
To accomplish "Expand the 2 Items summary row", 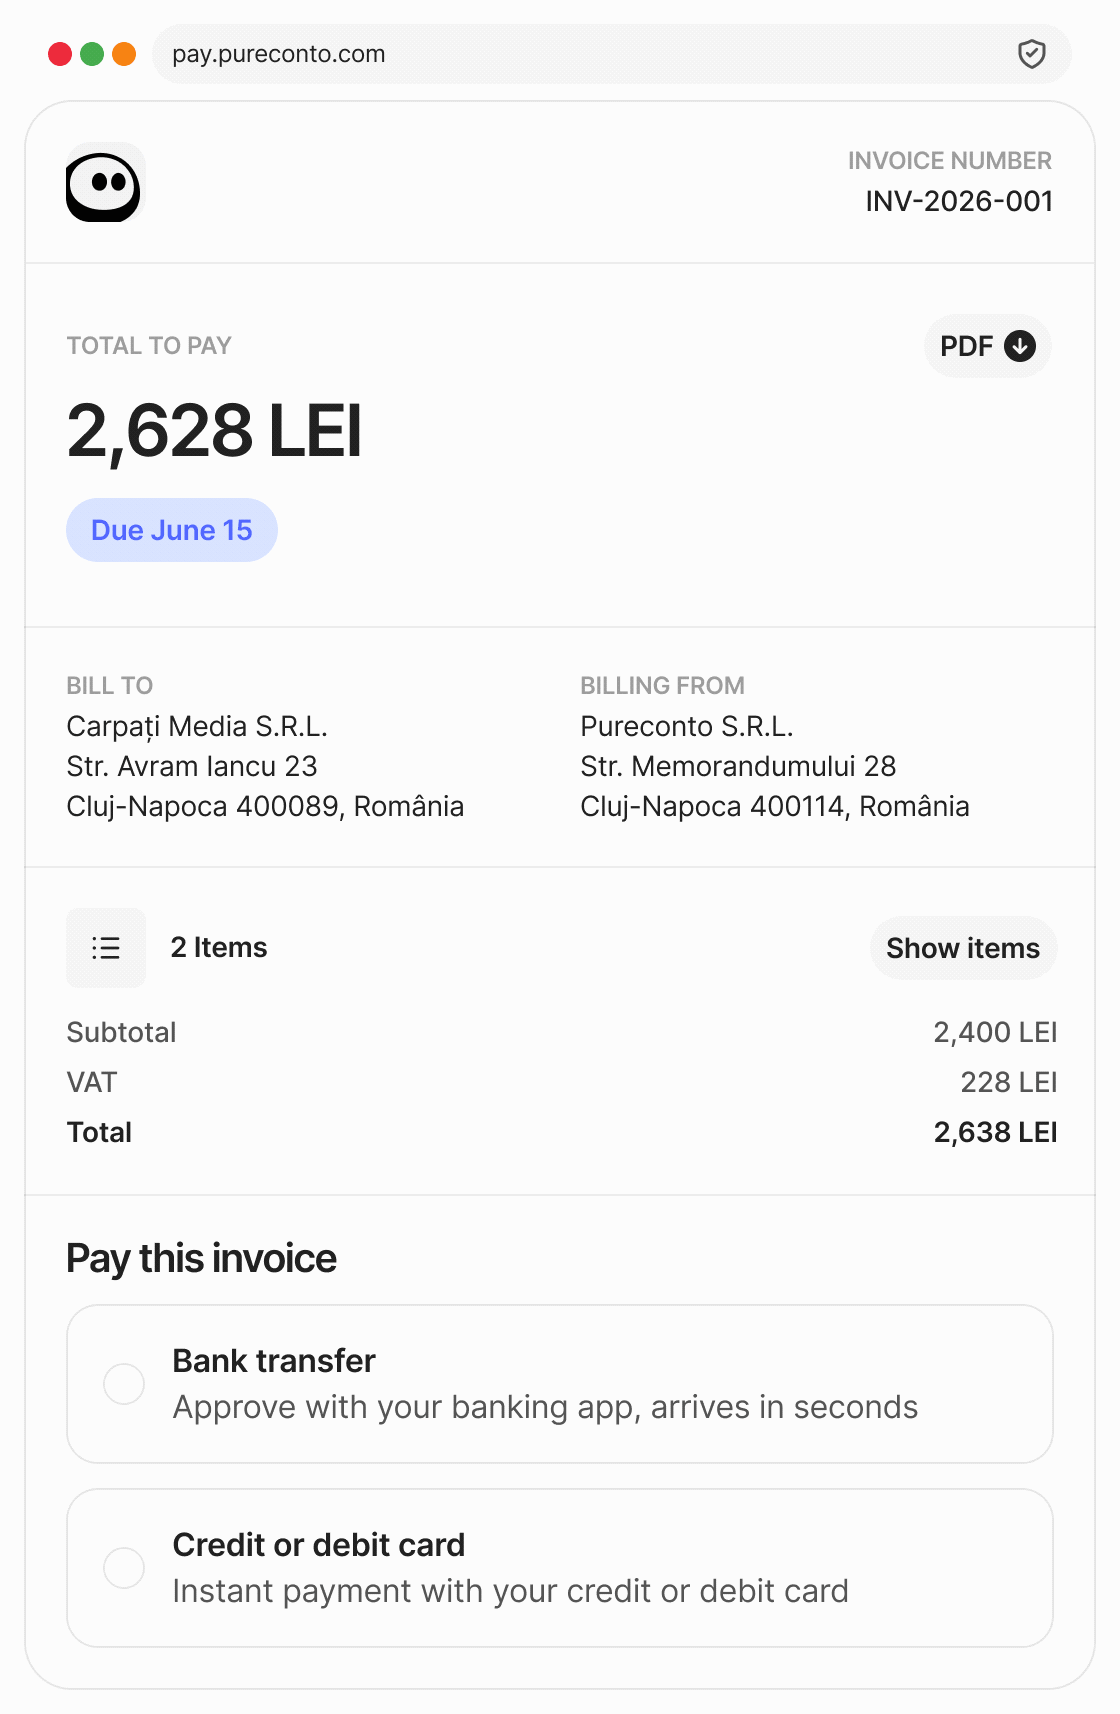I will point(560,948).
